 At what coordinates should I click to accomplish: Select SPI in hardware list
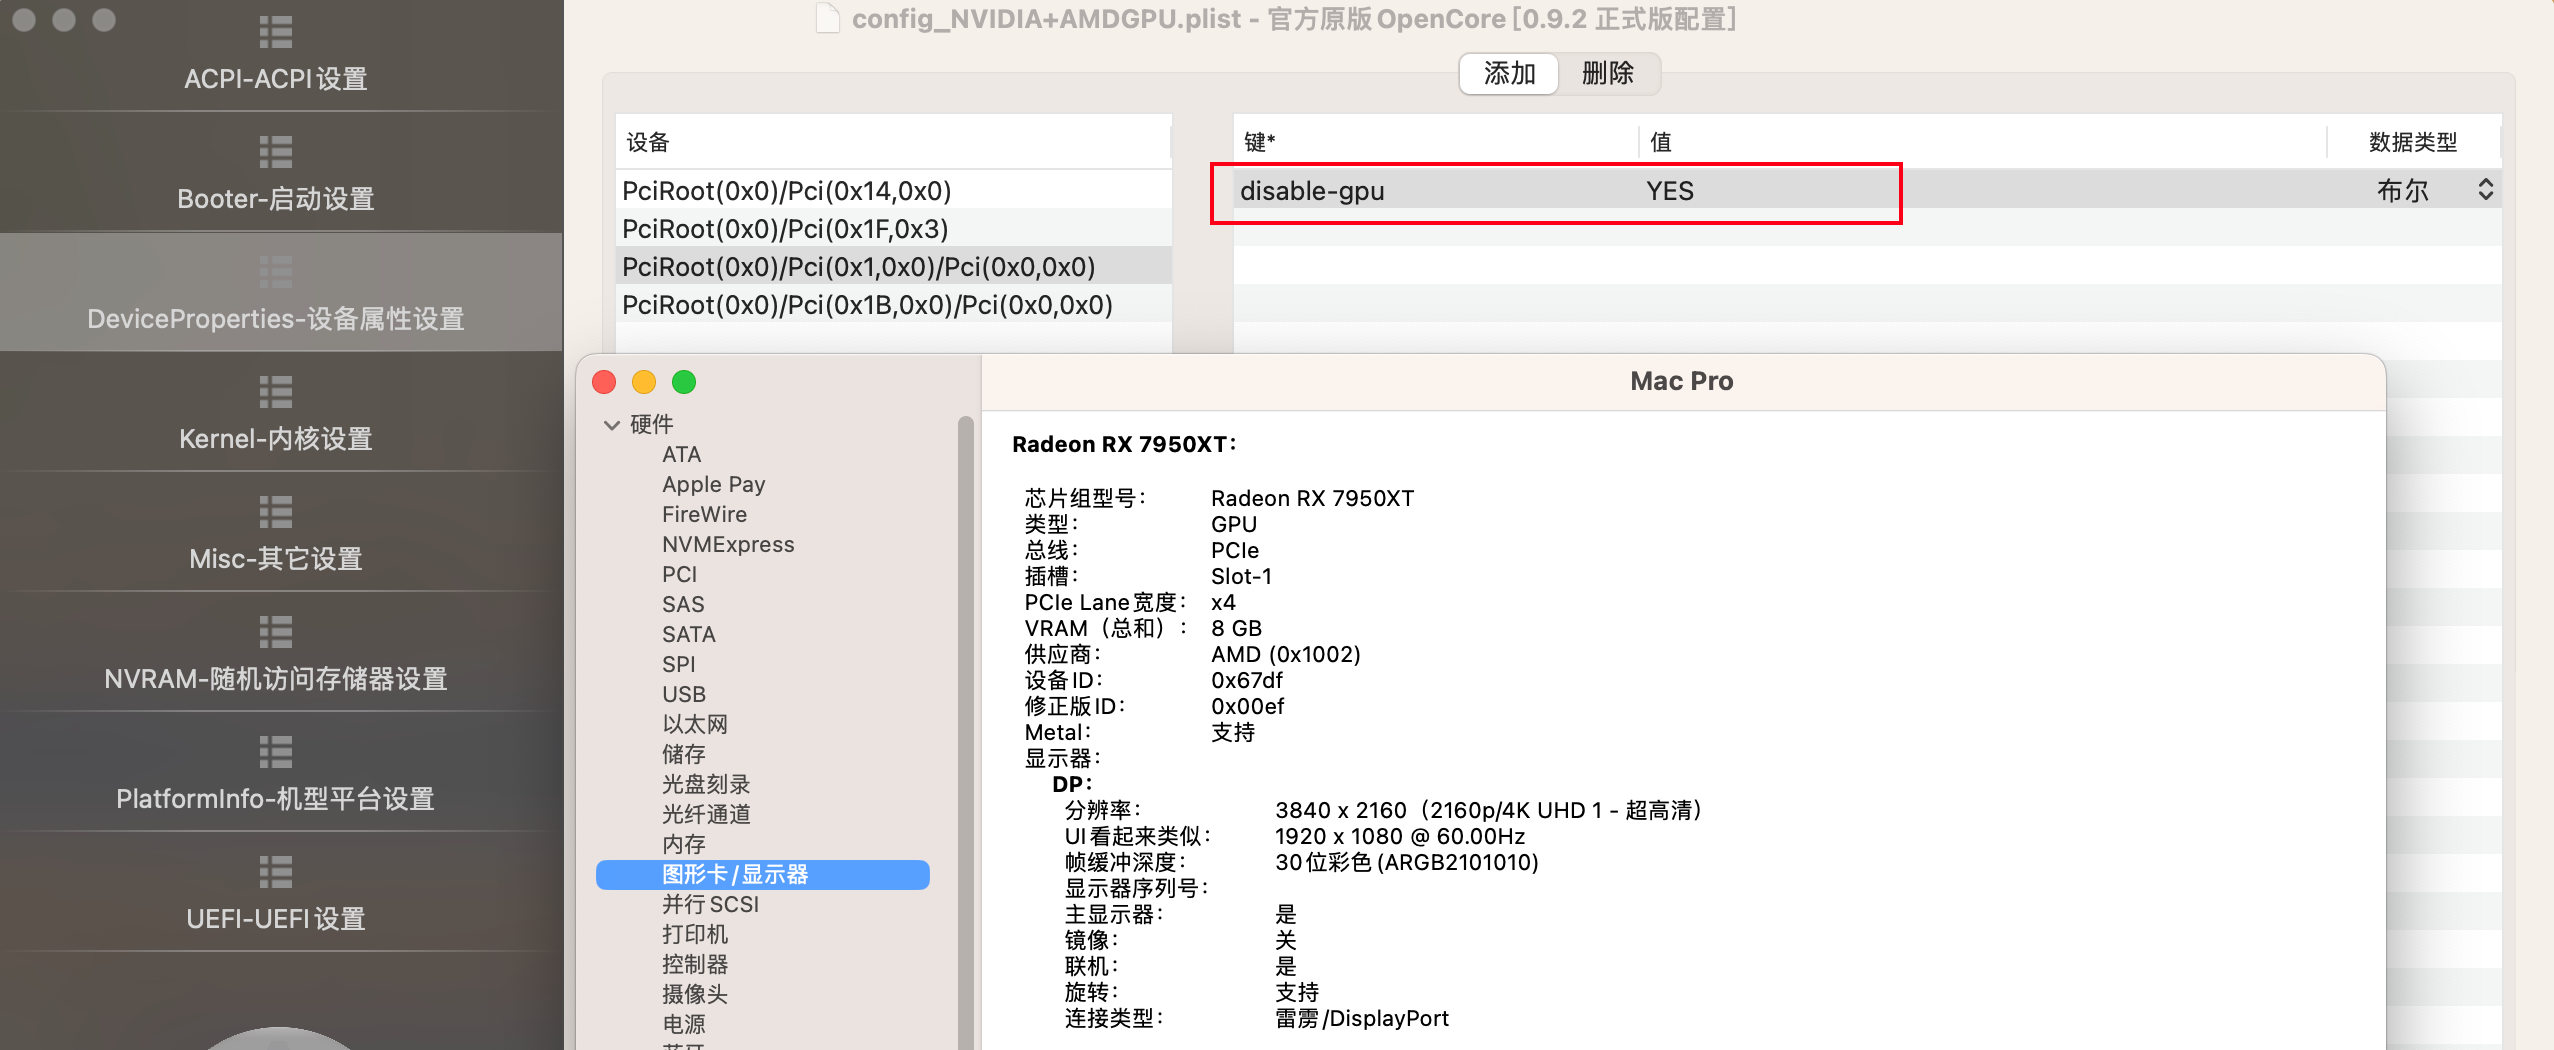tap(678, 664)
